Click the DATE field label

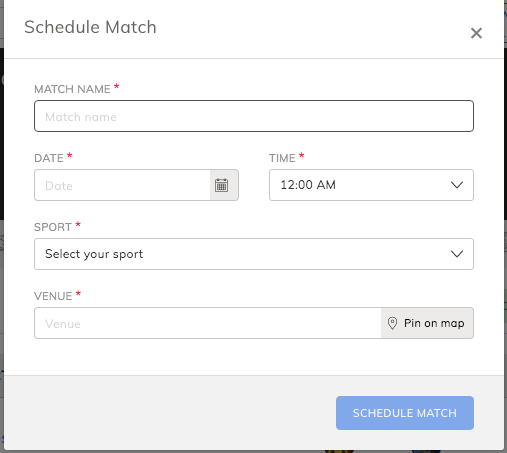[x=49, y=158]
